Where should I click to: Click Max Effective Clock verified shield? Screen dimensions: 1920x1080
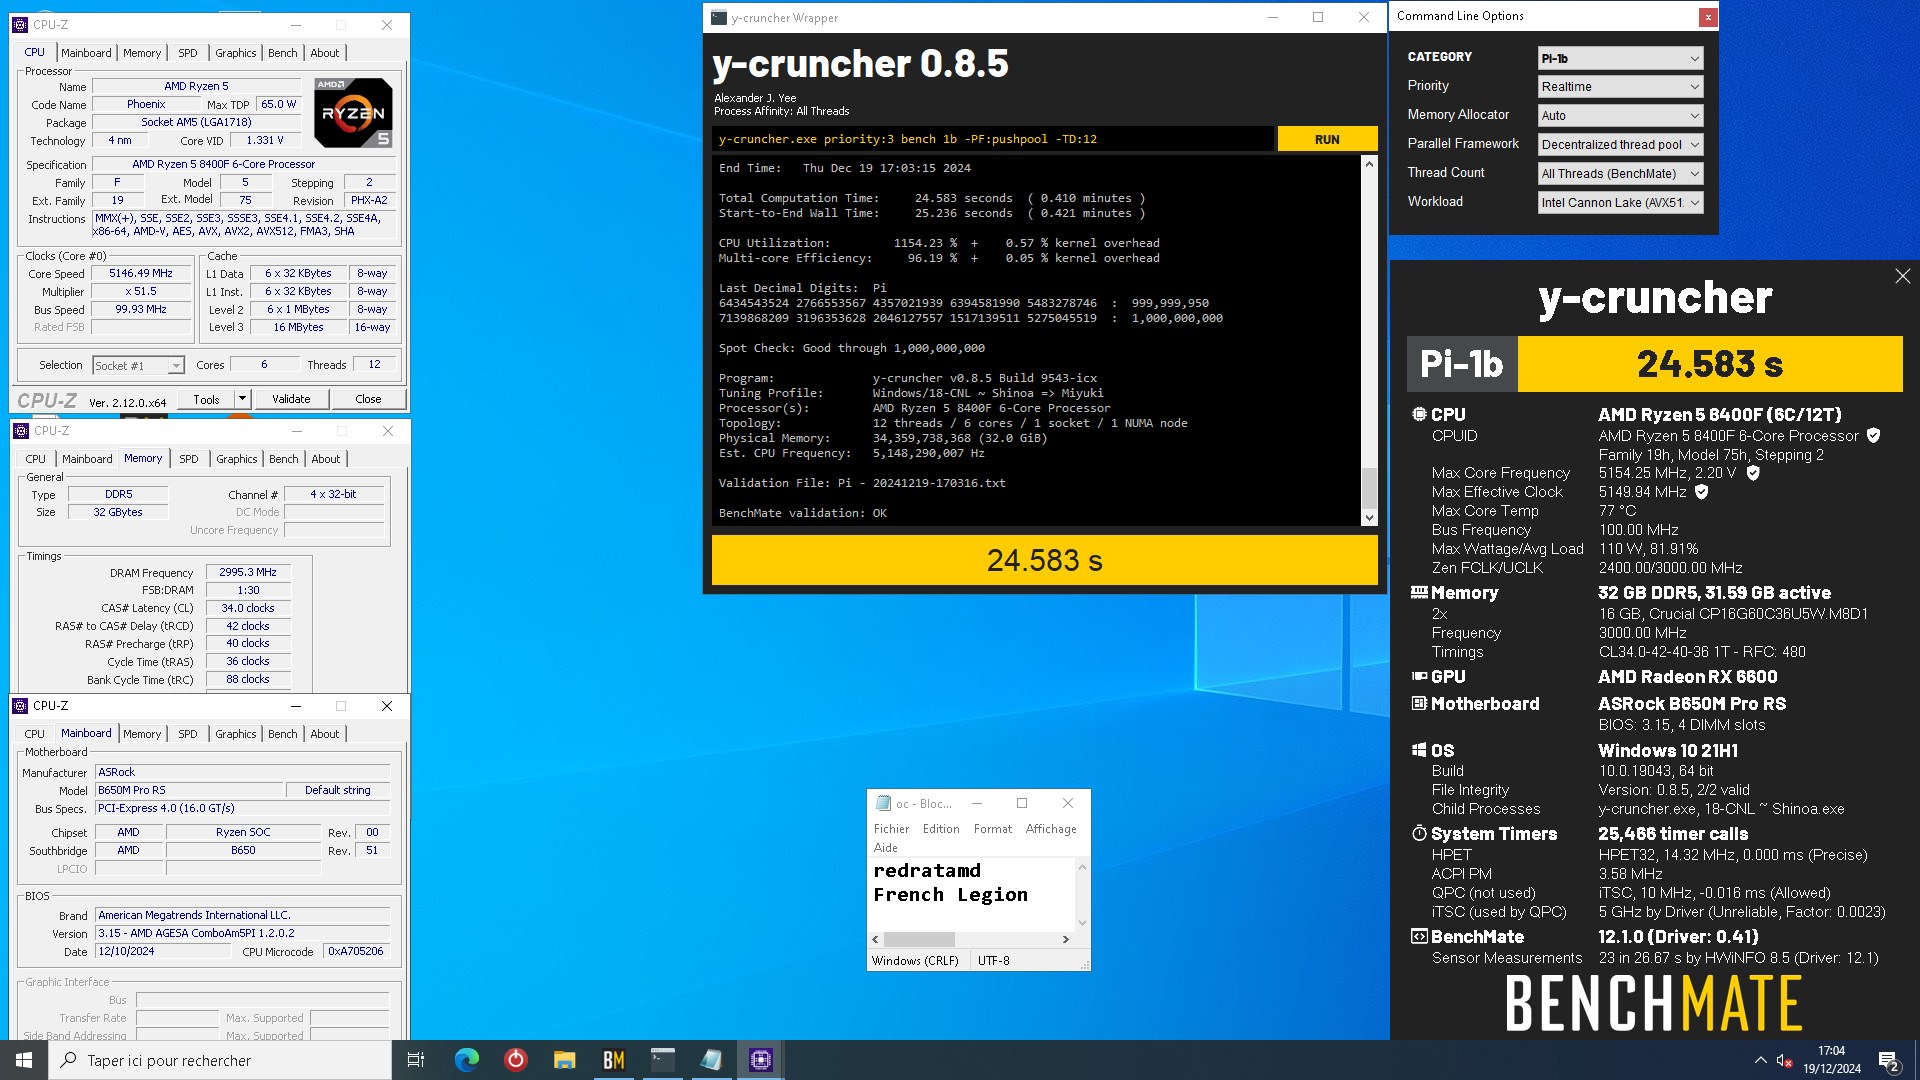pos(1702,492)
